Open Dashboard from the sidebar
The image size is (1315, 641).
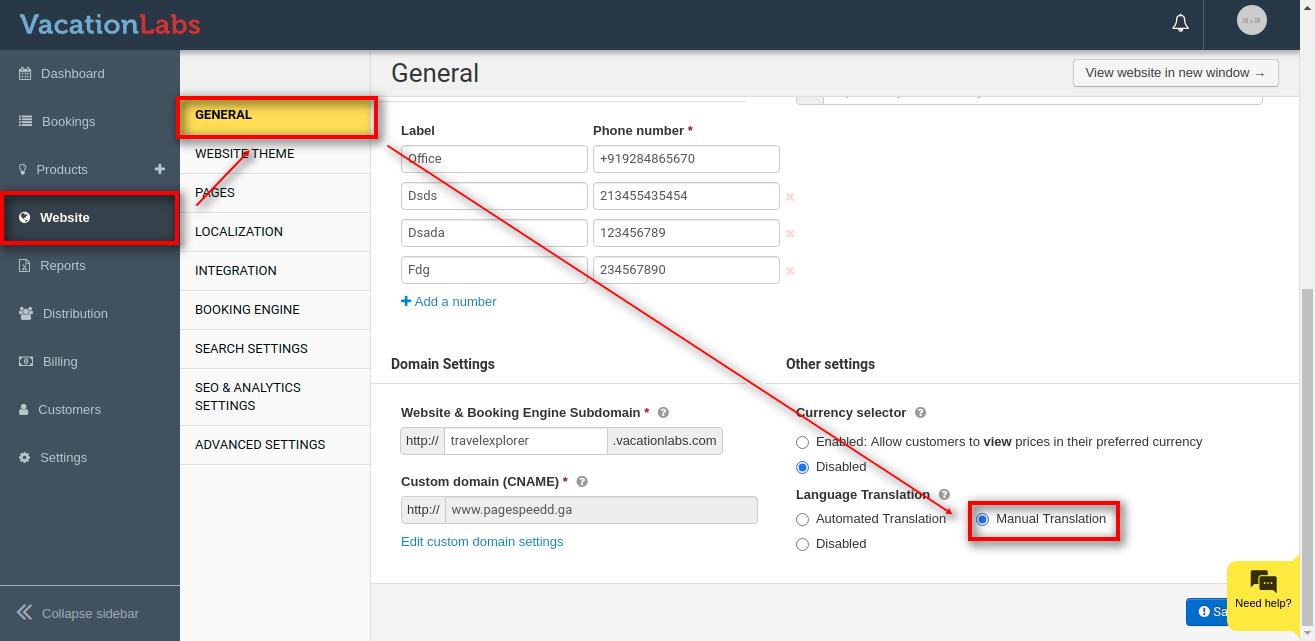tap(72, 74)
